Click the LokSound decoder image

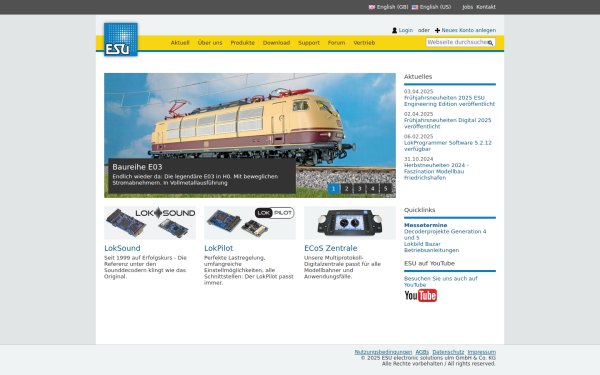point(150,223)
